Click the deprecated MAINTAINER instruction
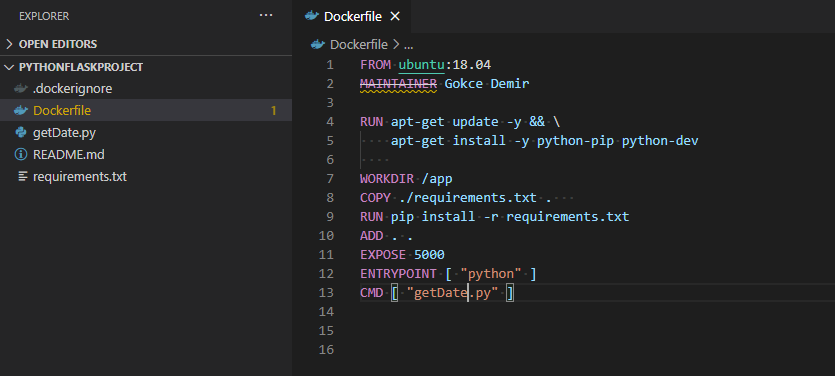The height and width of the screenshot is (376, 835). point(398,84)
